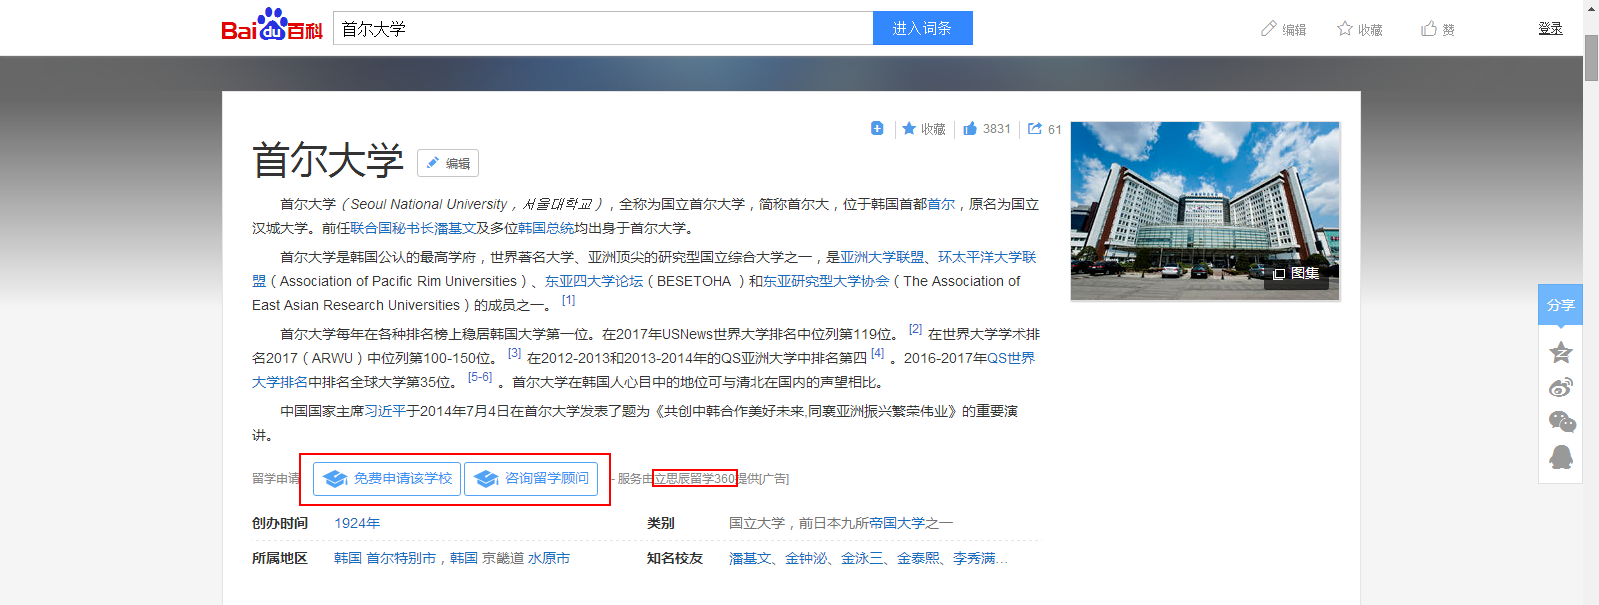The image size is (1599, 605).
Task: Open the 联合国秘书长潘基文 link
Action: coord(413,228)
